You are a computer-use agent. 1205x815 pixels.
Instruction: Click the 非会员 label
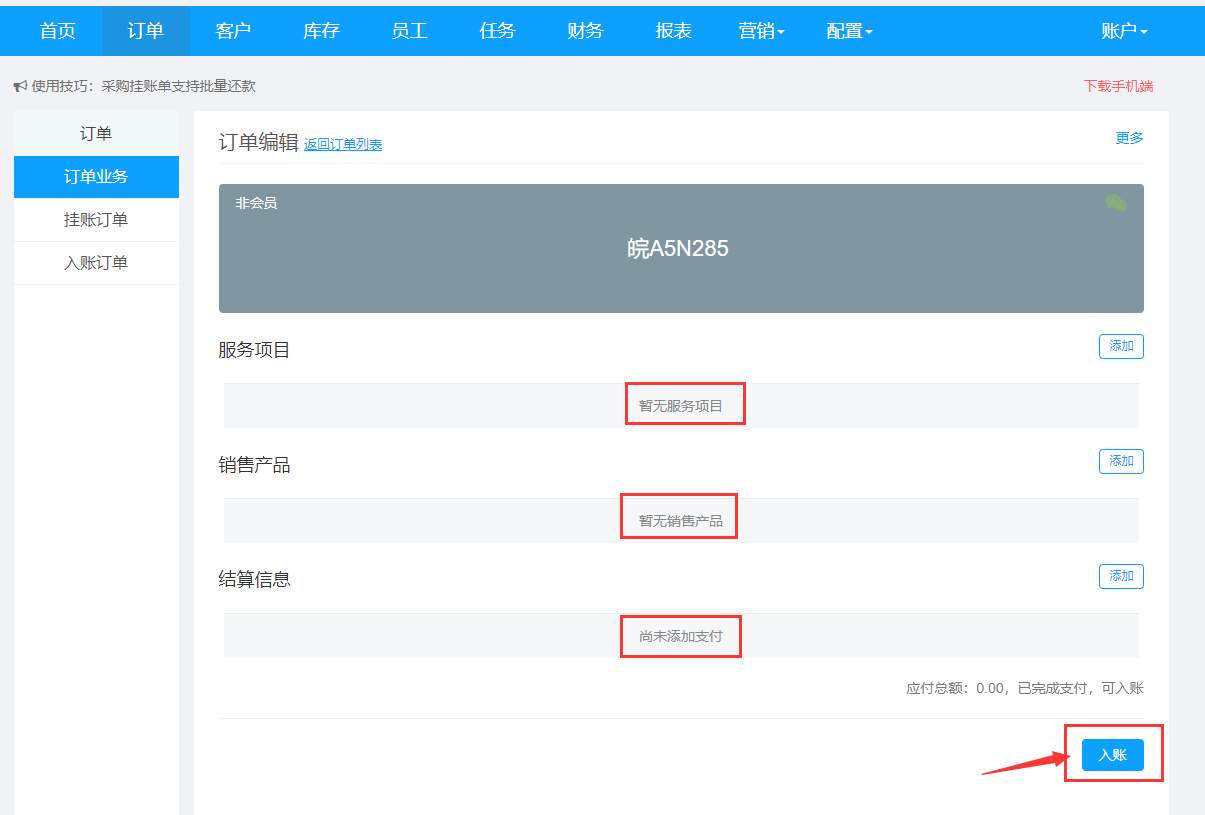click(x=256, y=203)
